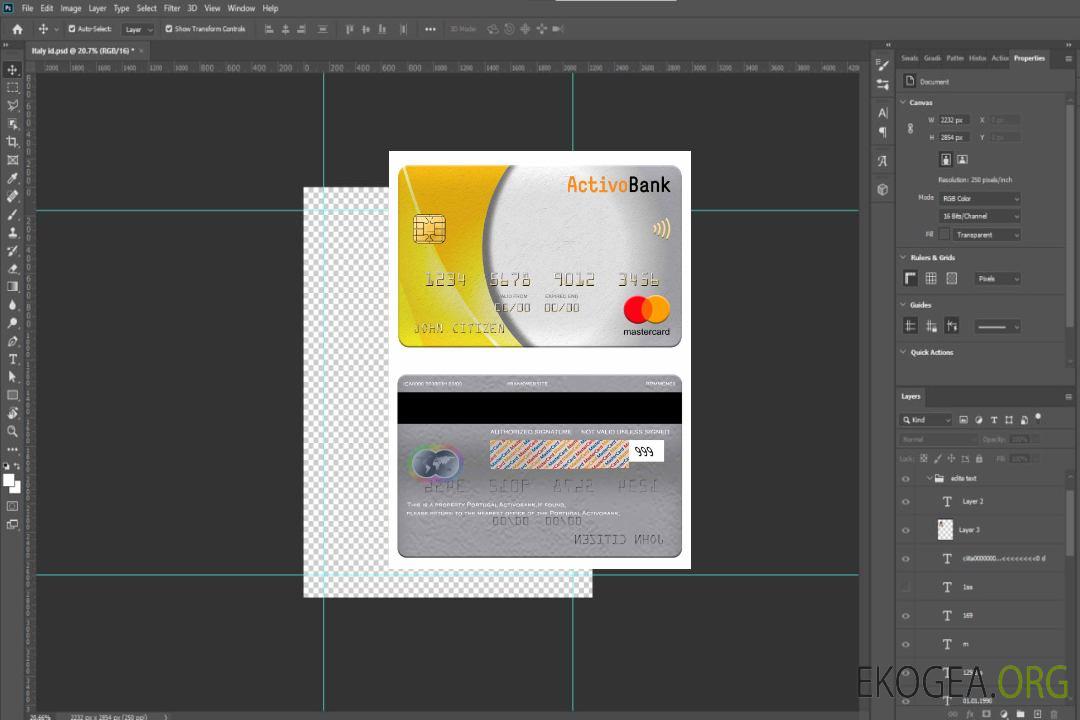
Task: Set canvas to portrait orientation
Action: 946,160
